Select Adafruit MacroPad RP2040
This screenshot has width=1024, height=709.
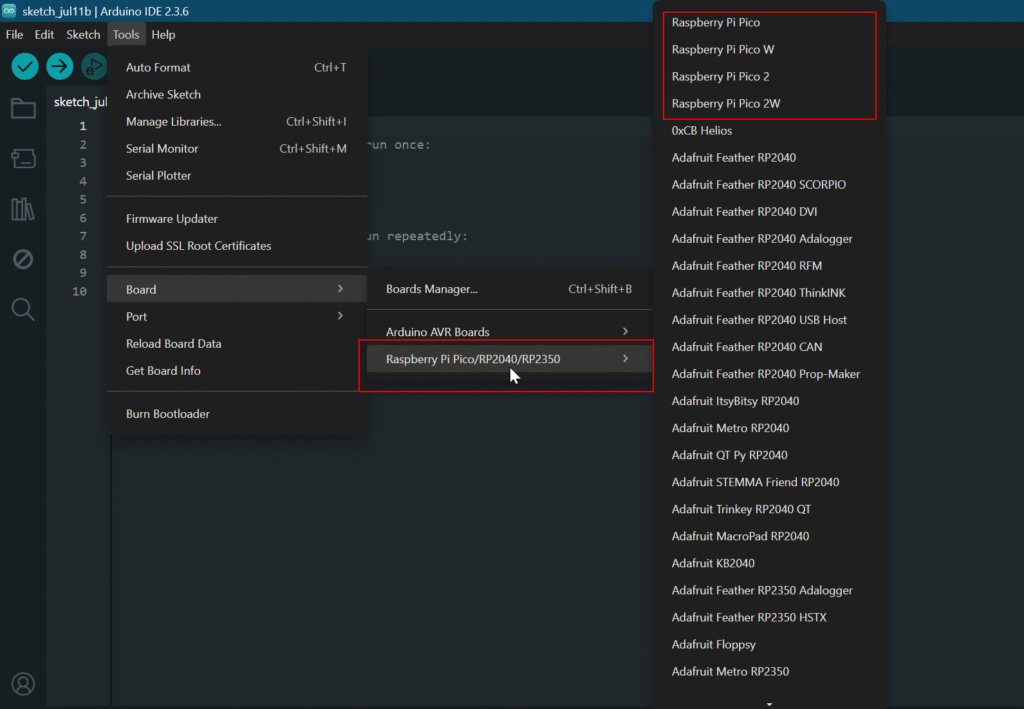769,537
